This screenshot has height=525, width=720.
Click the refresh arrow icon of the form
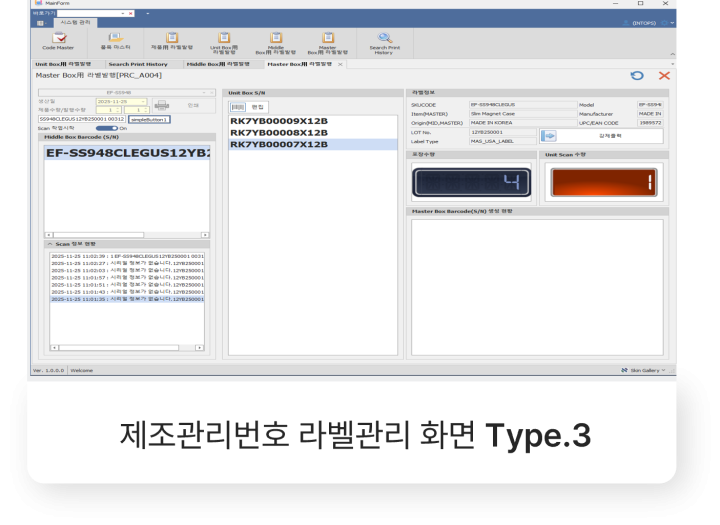(x=637, y=76)
